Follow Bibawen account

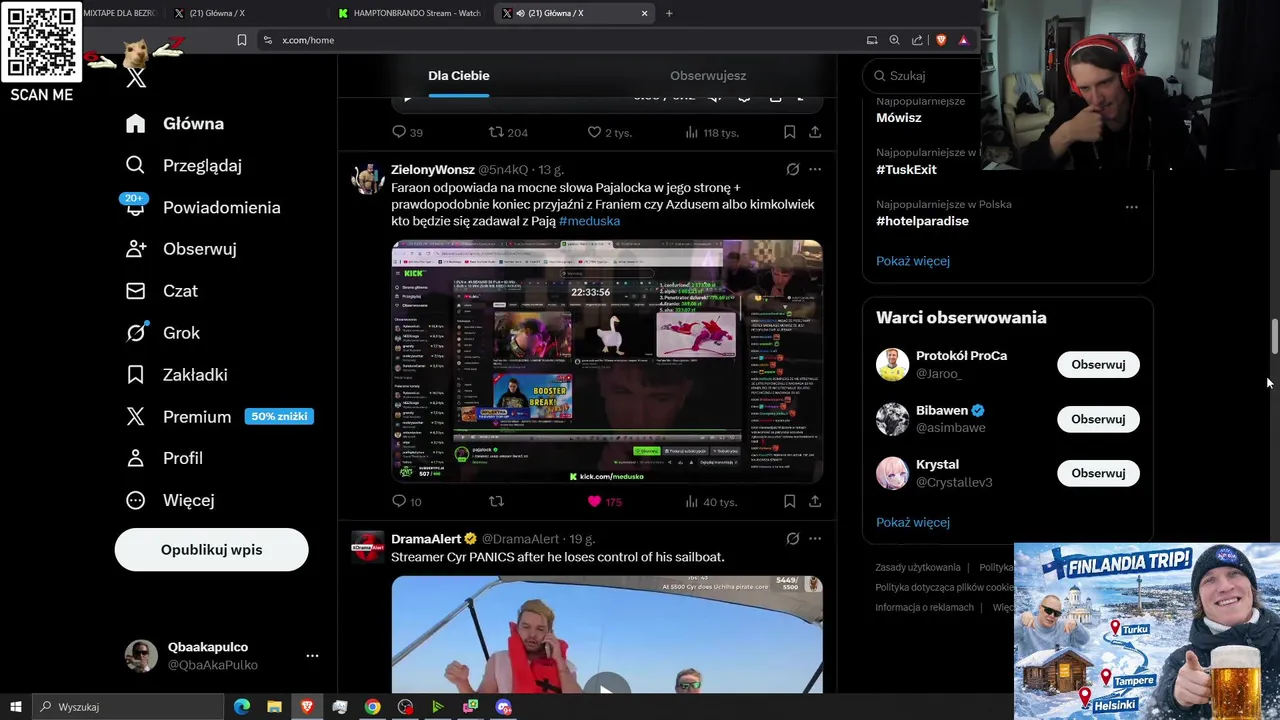pos(1098,419)
